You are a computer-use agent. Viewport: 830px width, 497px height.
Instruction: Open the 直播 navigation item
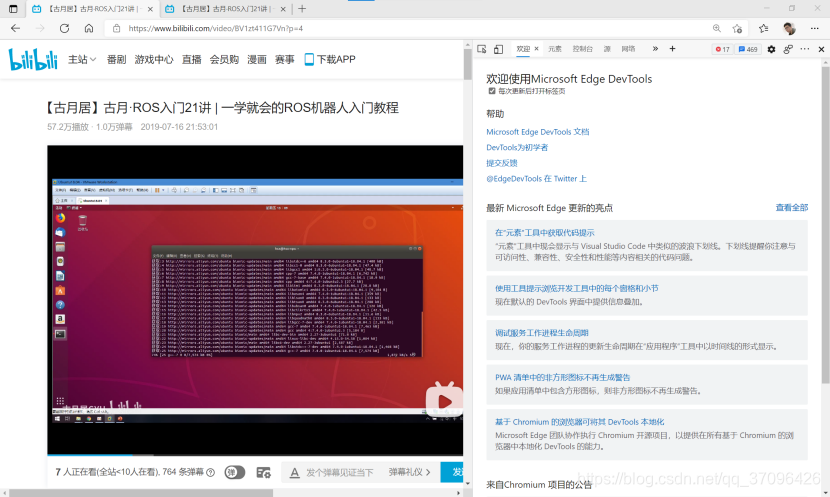point(191,59)
